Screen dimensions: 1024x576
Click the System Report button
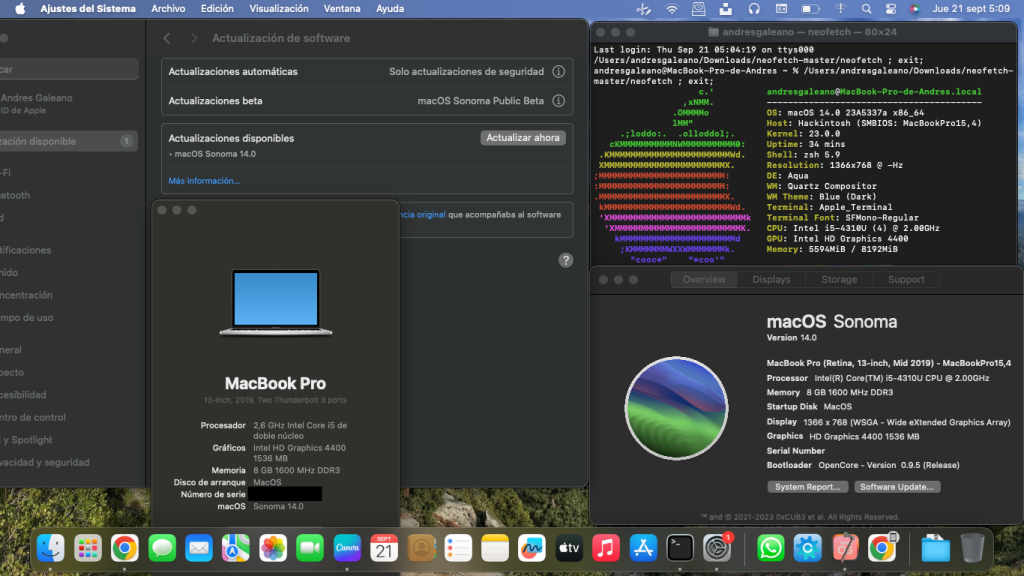coord(806,487)
